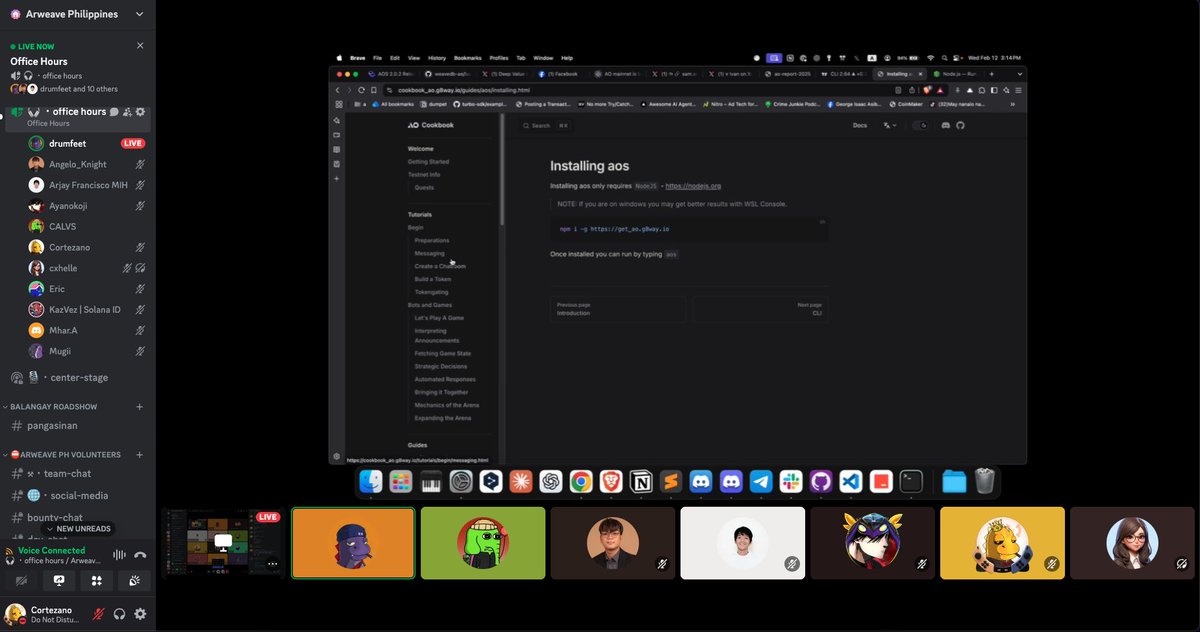The height and width of the screenshot is (632, 1200).
Task: Open the History menu in streamed menu bar
Action: click(437, 58)
